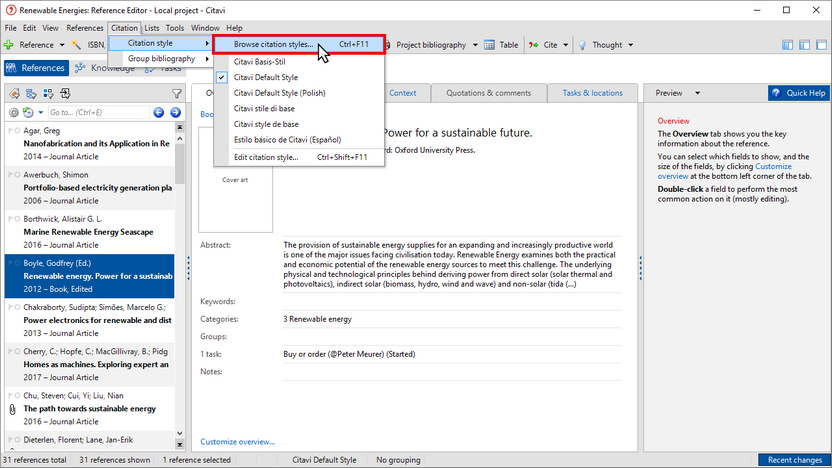This screenshot has height=468, width=832.
Task: Open the Project bibliography dropdown arrow
Action: [x=475, y=45]
